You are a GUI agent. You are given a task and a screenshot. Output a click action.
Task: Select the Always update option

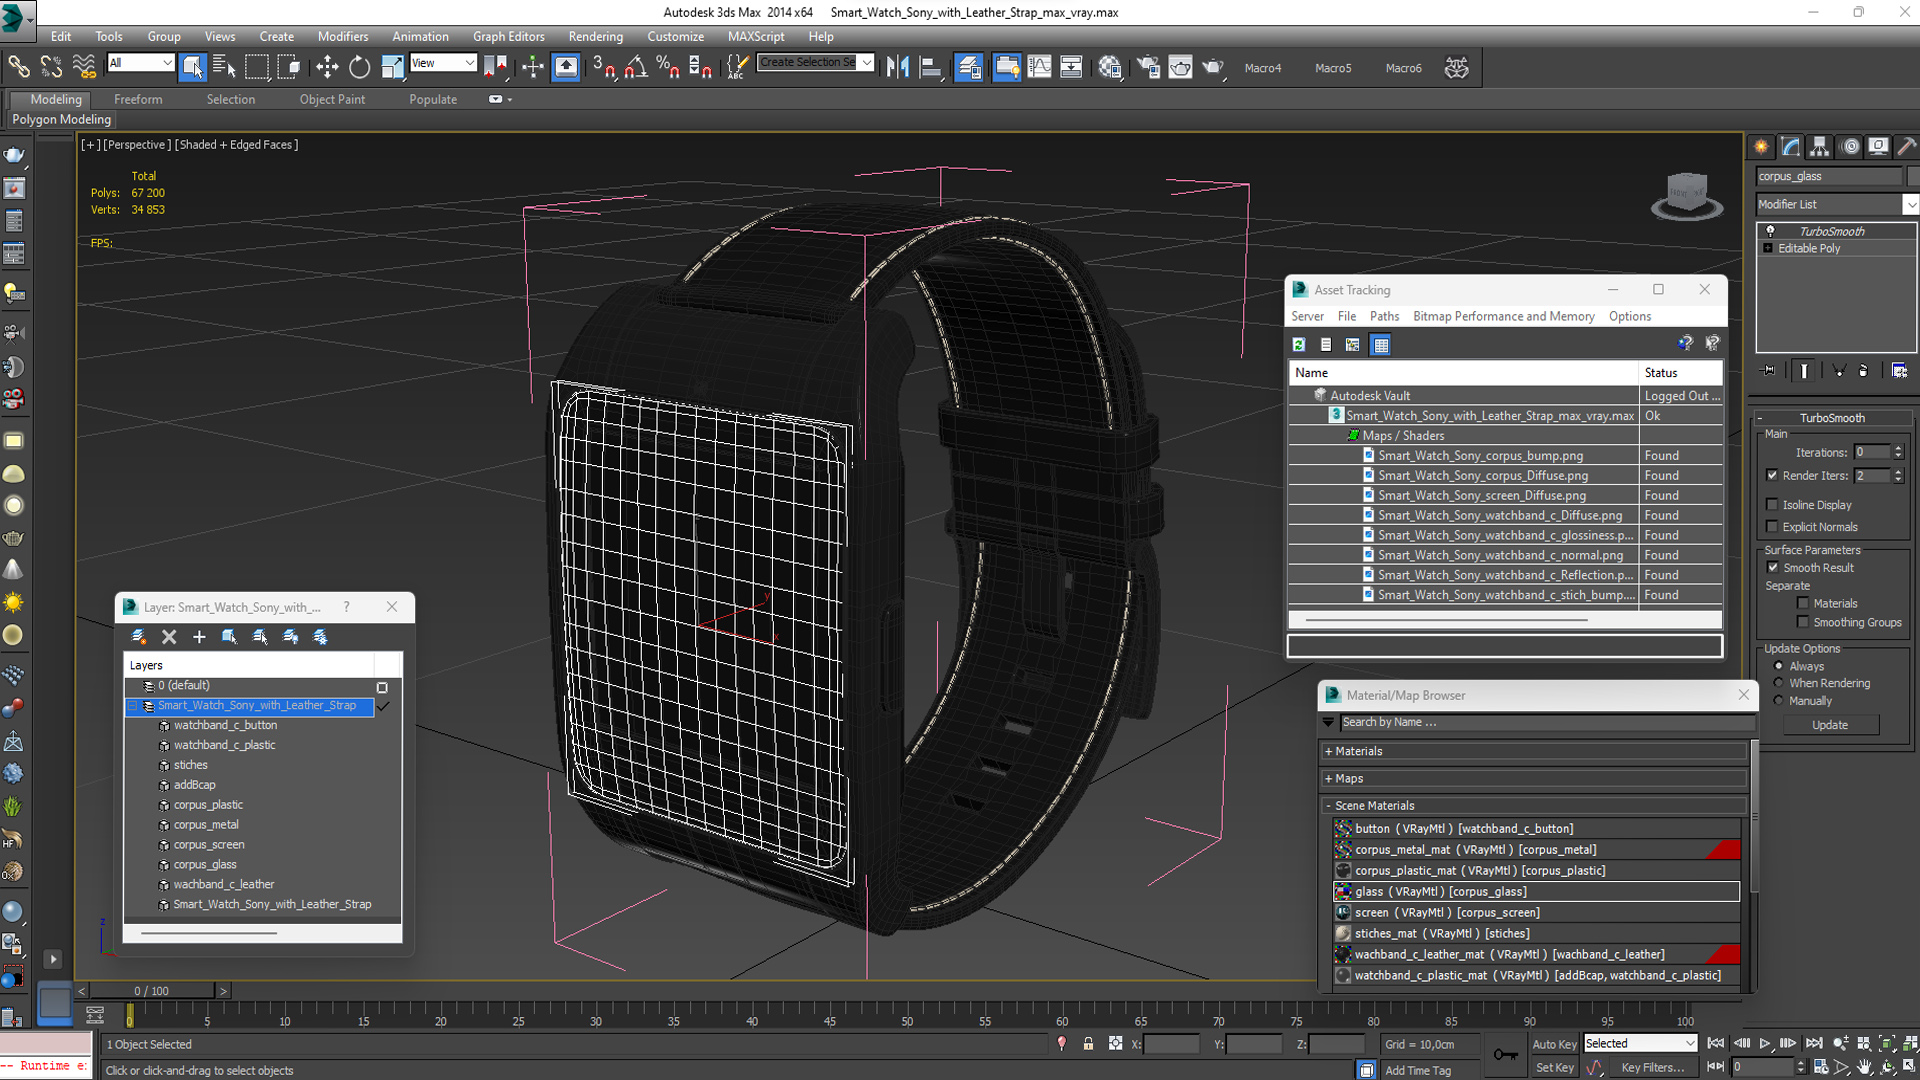pyautogui.click(x=1778, y=666)
